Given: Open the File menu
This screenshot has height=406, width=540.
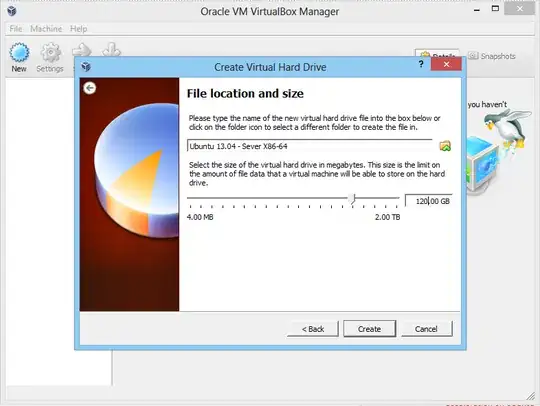Looking at the screenshot, I should [16, 29].
